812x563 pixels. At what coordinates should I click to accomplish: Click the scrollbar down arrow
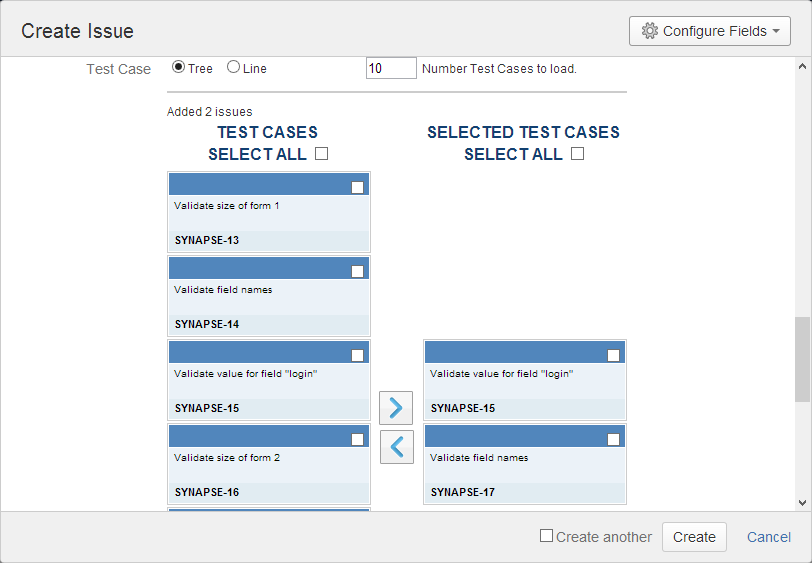(802, 502)
